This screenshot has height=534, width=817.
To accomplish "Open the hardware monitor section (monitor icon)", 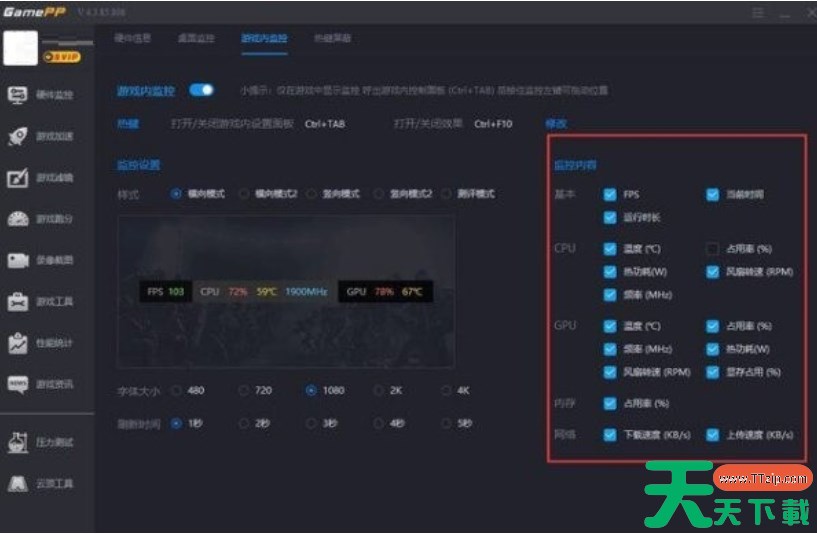I will click(17, 95).
